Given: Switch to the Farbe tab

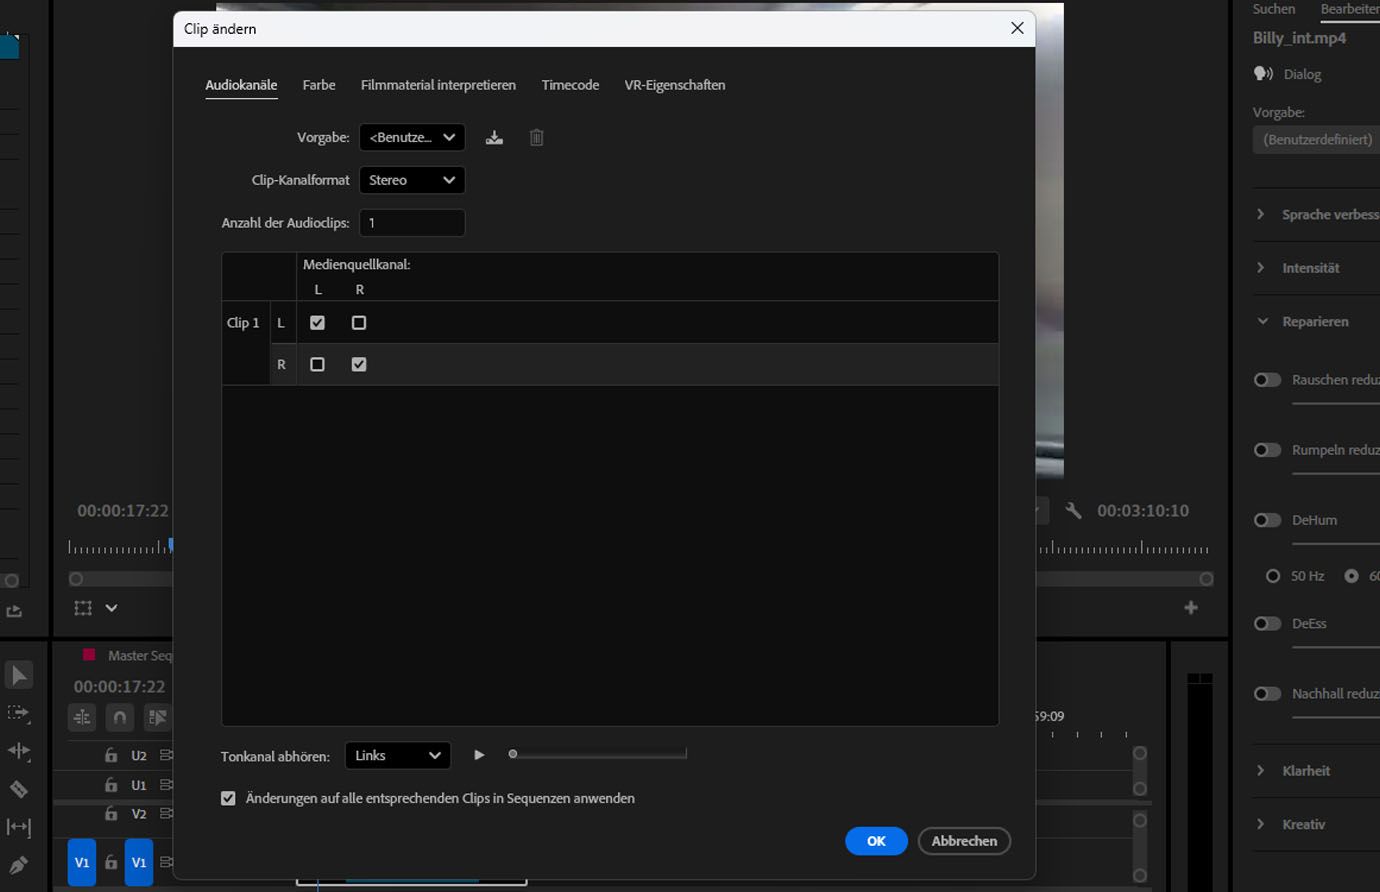Looking at the screenshot, I should click(x=318, y=85).
